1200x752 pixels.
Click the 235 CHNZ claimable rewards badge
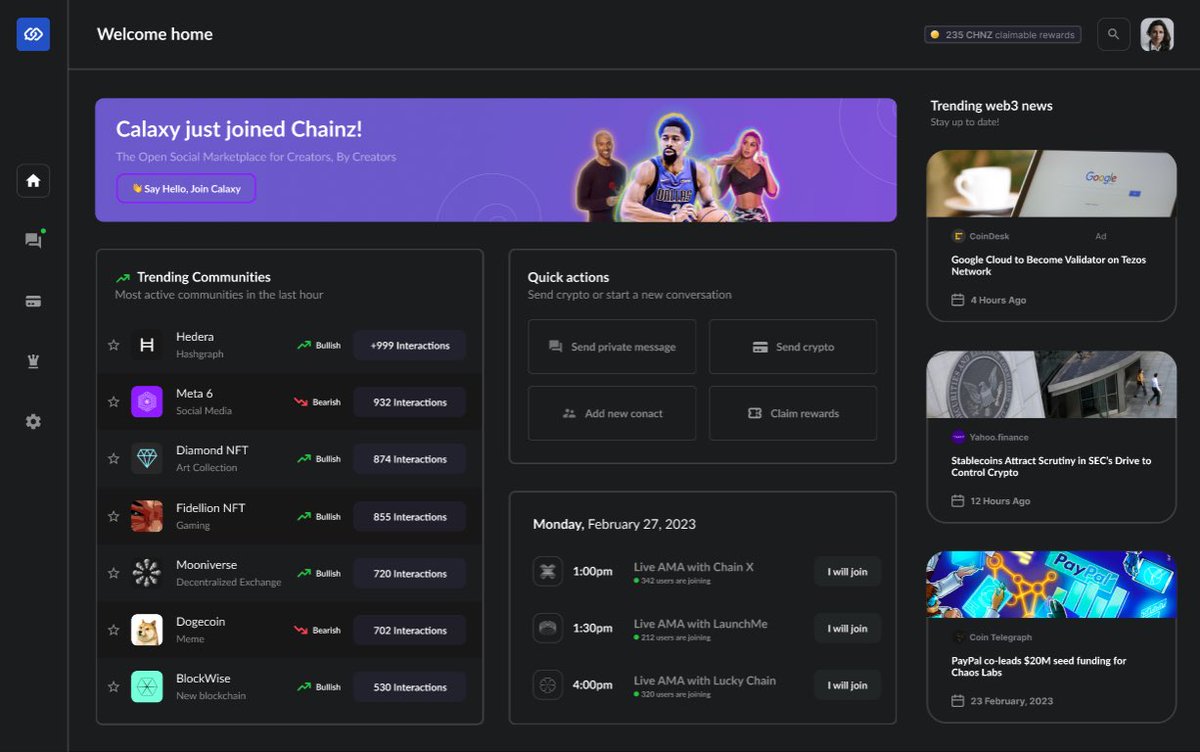pos(1003,34)
